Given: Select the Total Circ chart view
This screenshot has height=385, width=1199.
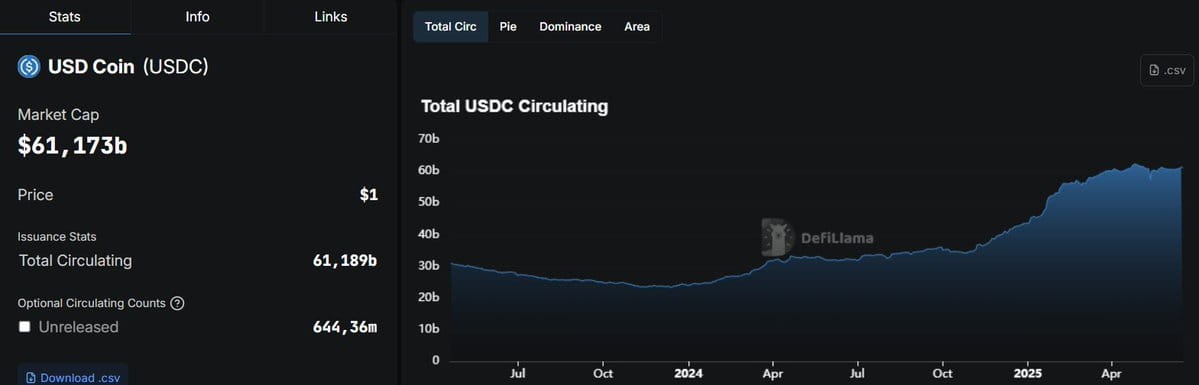Looking at the screenshot, I should (x=451, y=27).
